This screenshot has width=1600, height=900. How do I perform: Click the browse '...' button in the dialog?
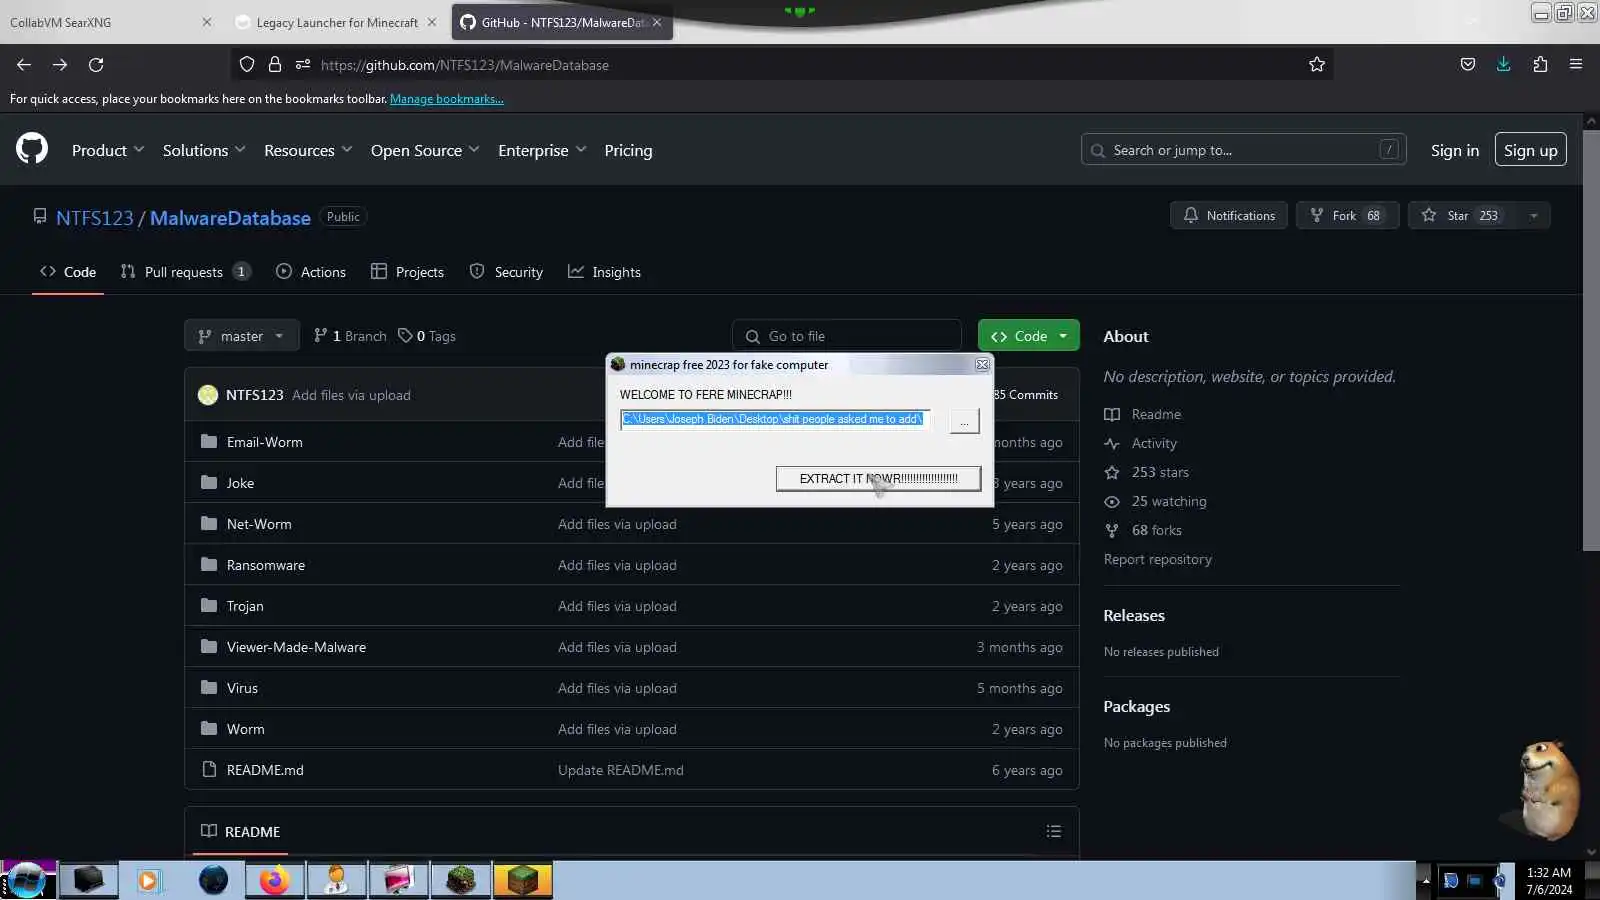coord(964,421)
